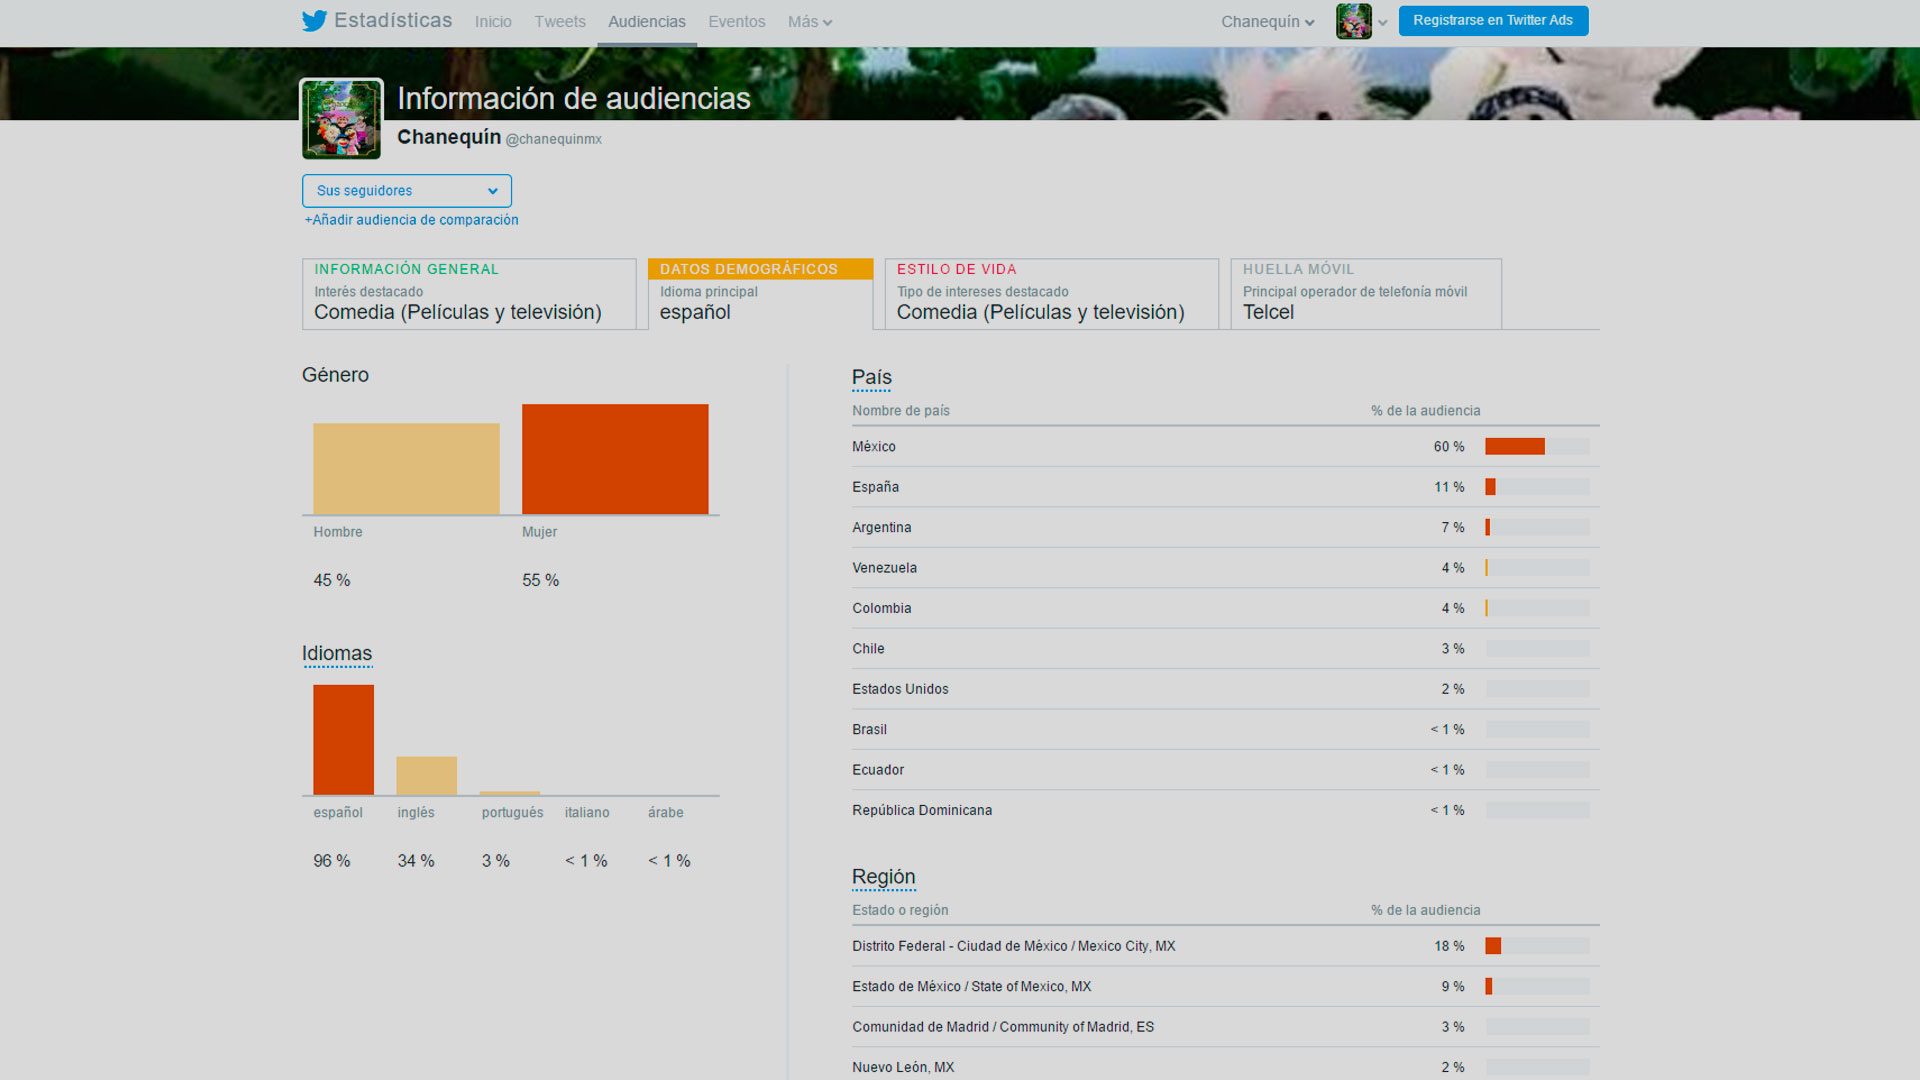Click Registrarse en Twitter Ads button
Image resolution: width=1920 pixels, height=1080 pixels.
coord(1492,21)
